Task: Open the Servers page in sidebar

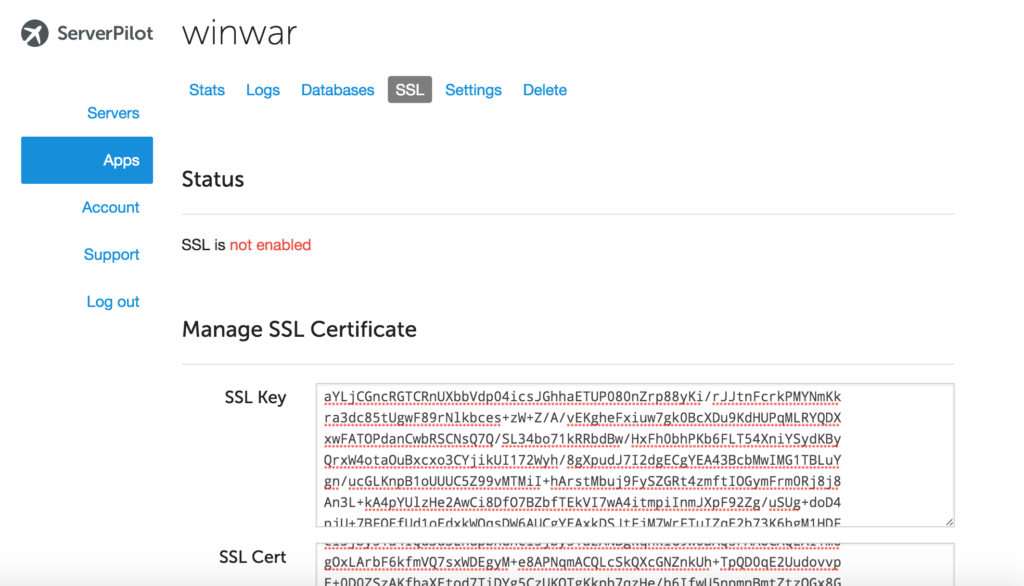Action: click(113, 113)
